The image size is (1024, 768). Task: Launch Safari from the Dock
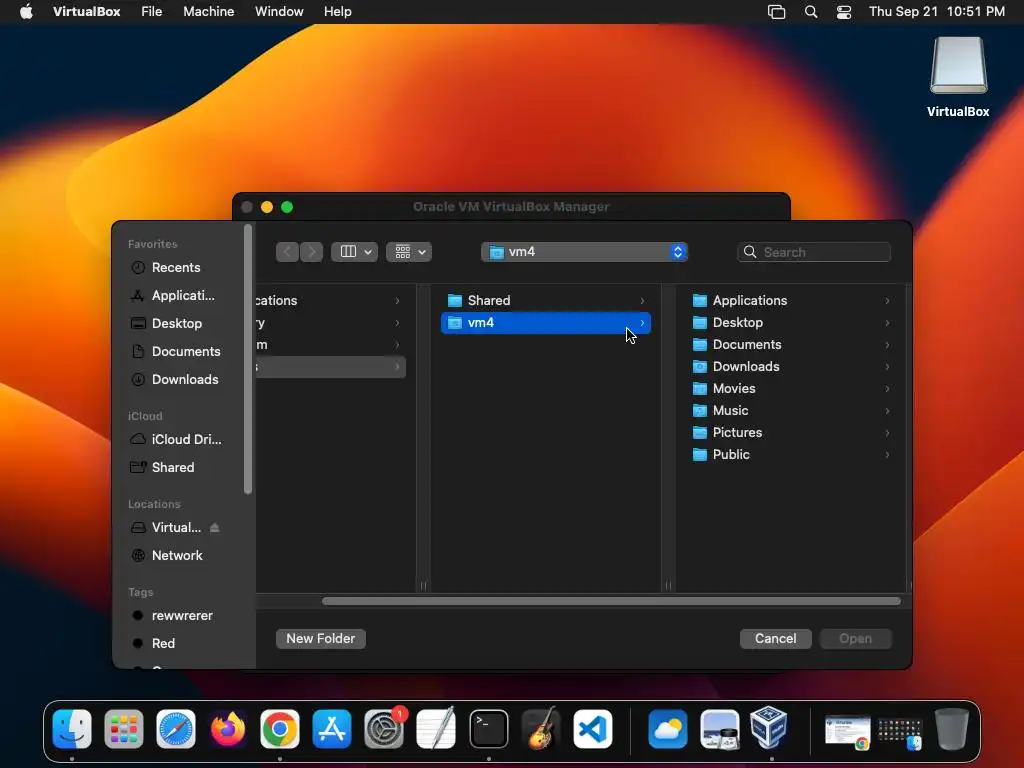click(x=176, y=729)
